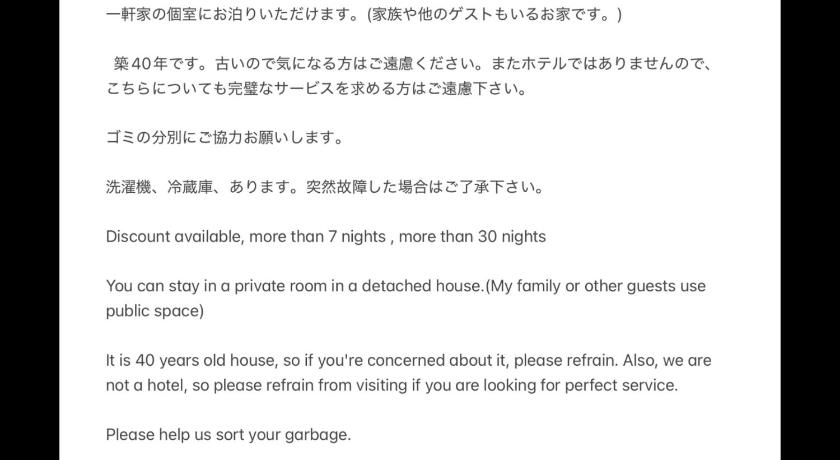Viewport: 840px width, 460px height.
Task: Click the parenthetical "家族や他のゲストもいるお家です"
Action: 495,15
